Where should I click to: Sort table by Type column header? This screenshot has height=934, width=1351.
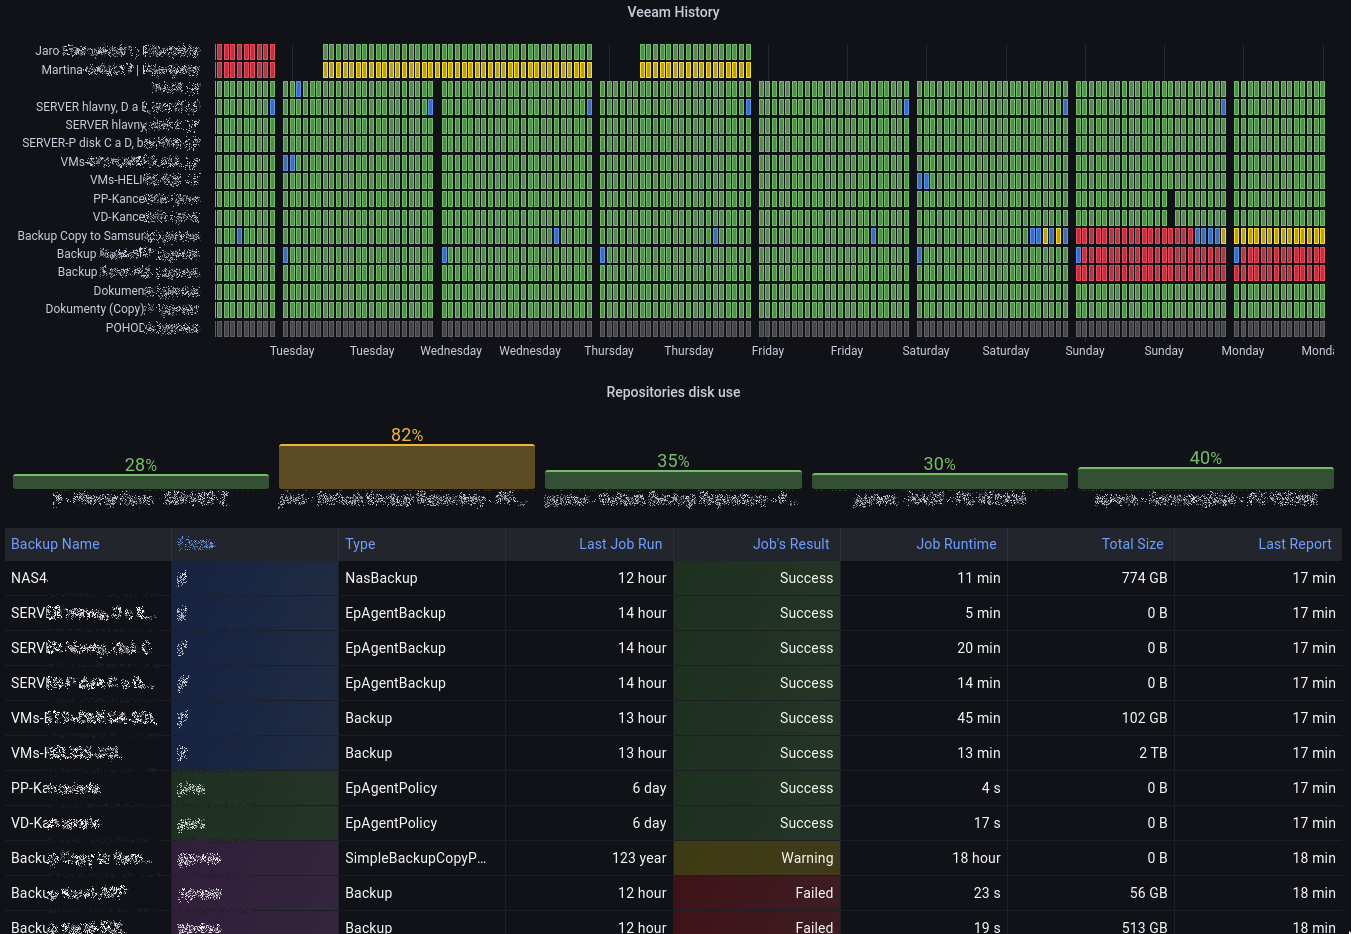point(360,544)
